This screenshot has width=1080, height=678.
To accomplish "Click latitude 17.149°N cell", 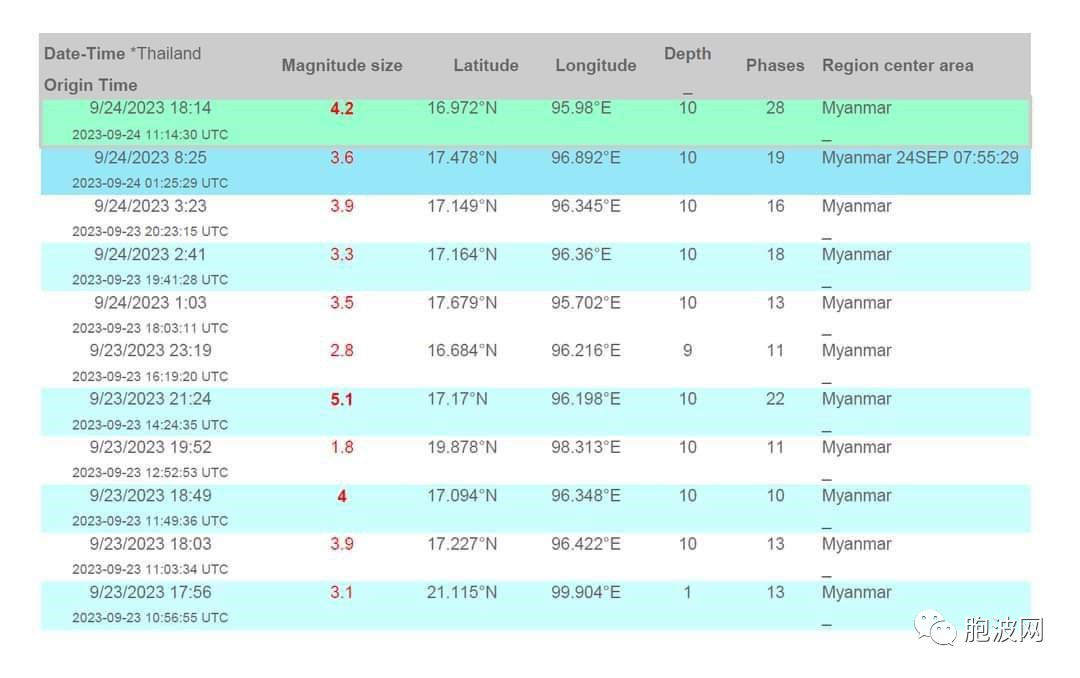I will 461,206.
